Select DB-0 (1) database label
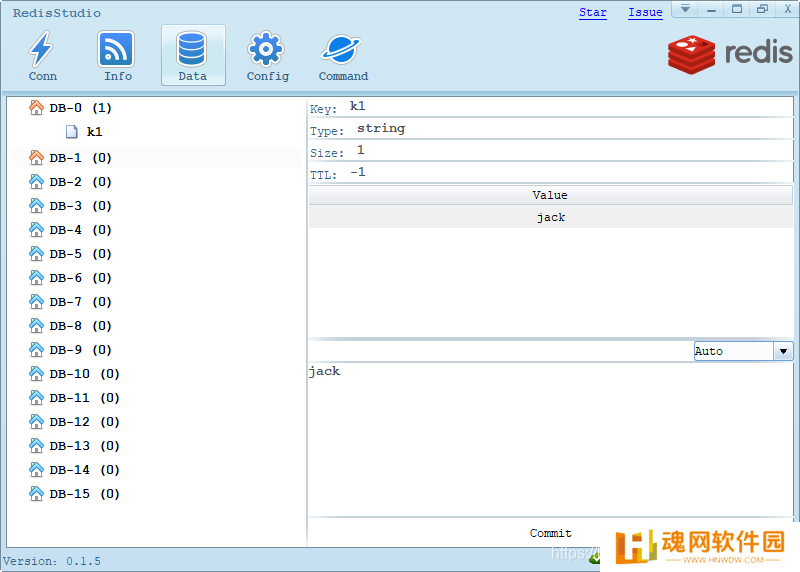This screenshot has height=572, width=800. (80, 108)
